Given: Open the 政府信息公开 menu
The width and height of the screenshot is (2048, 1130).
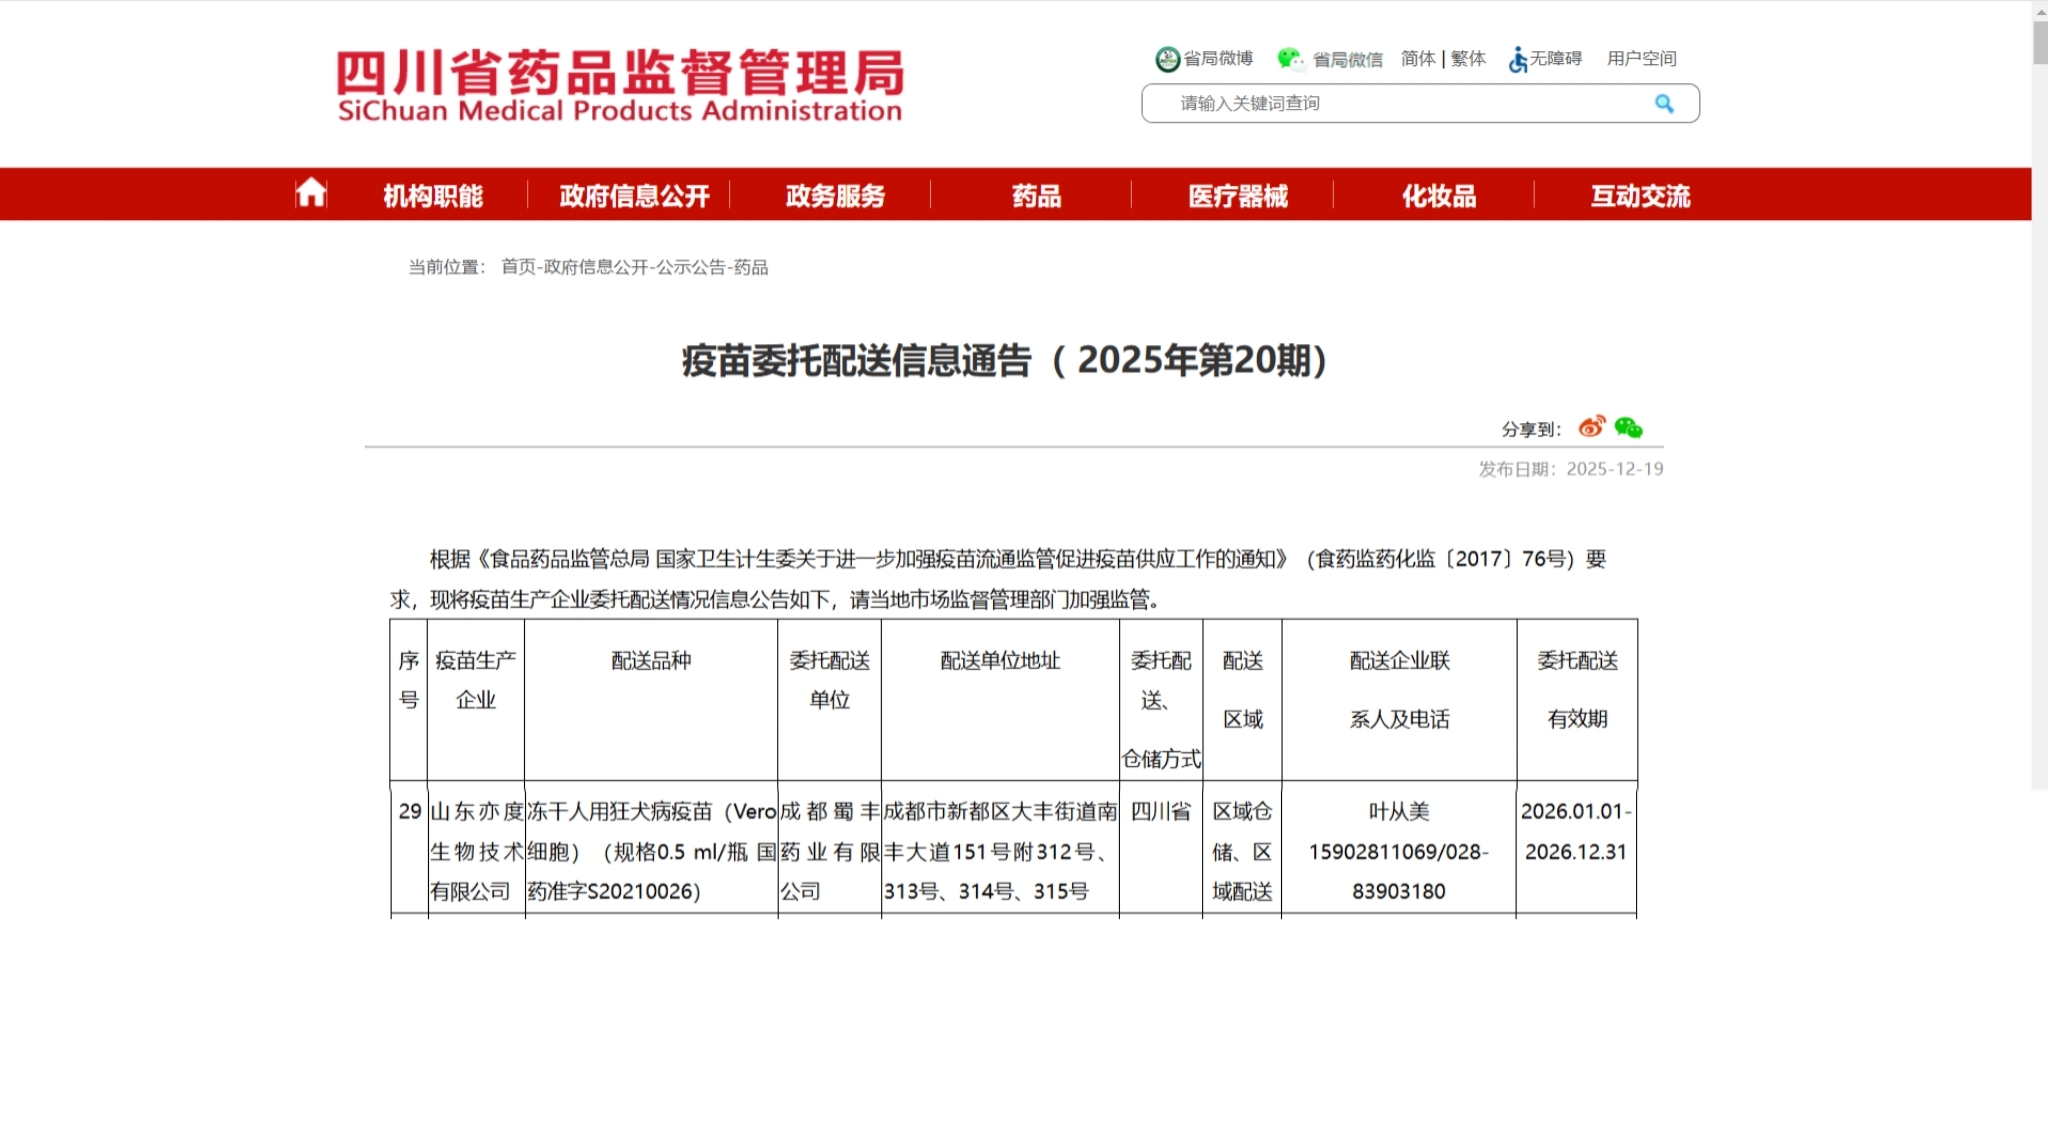Looking at the screenshot, I should pos(634,196).
